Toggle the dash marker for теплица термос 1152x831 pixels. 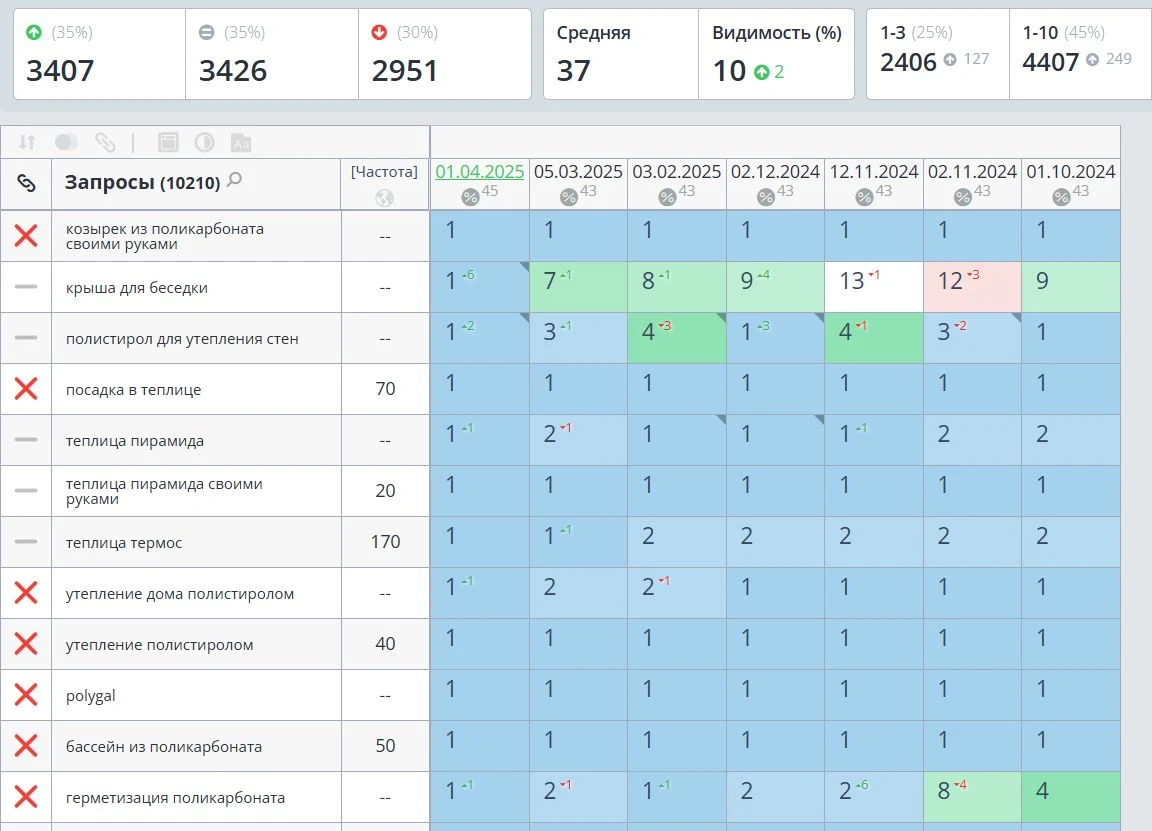26,542
